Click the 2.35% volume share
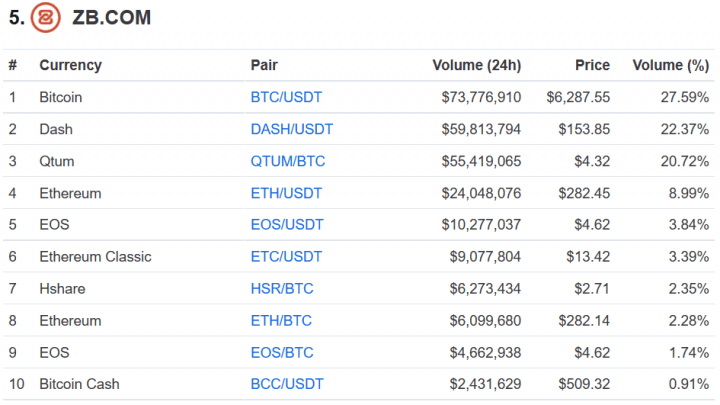This screenshot has height=405, width=720. 689,289
